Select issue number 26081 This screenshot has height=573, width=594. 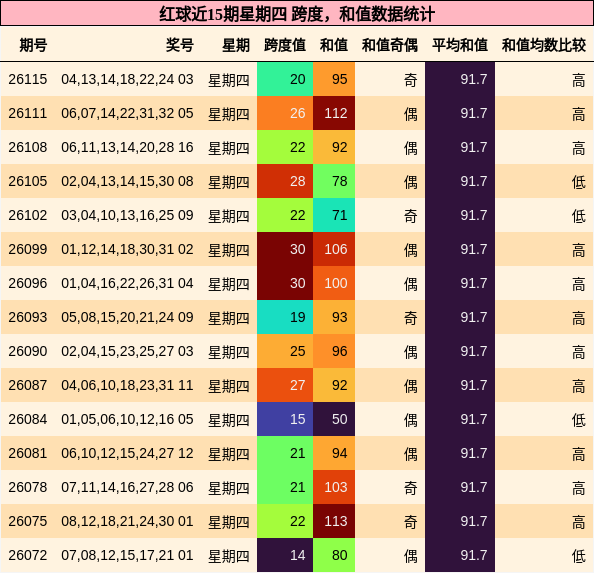point(28,453)
